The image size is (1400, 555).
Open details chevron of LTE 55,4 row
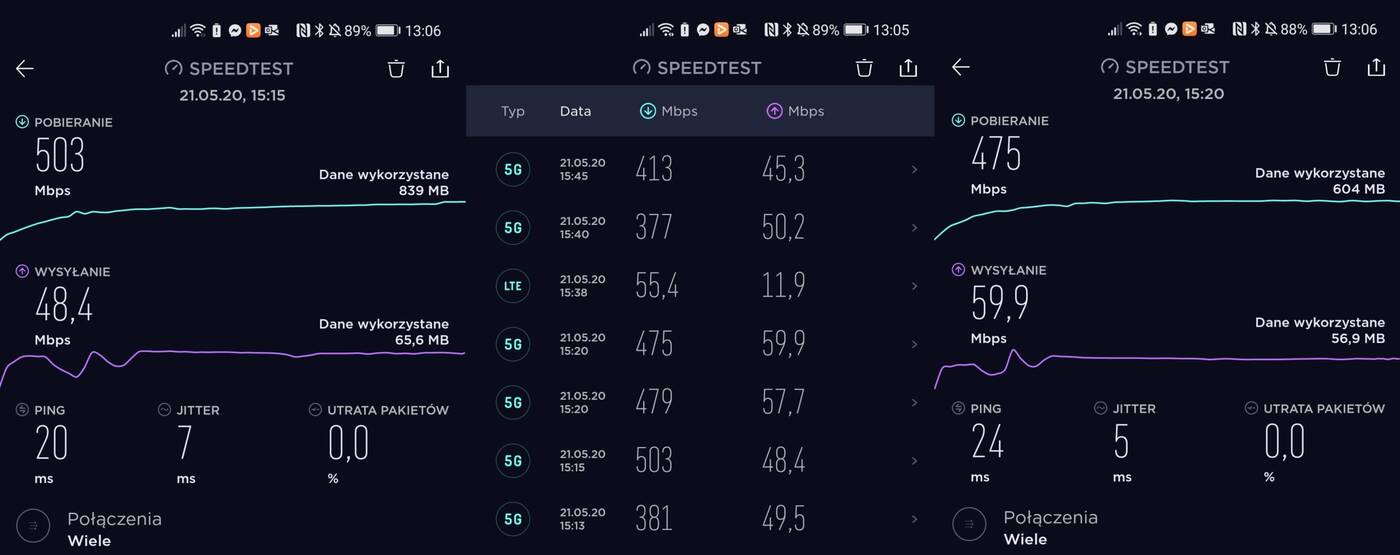pyautogui.click(x=914, y=286)
